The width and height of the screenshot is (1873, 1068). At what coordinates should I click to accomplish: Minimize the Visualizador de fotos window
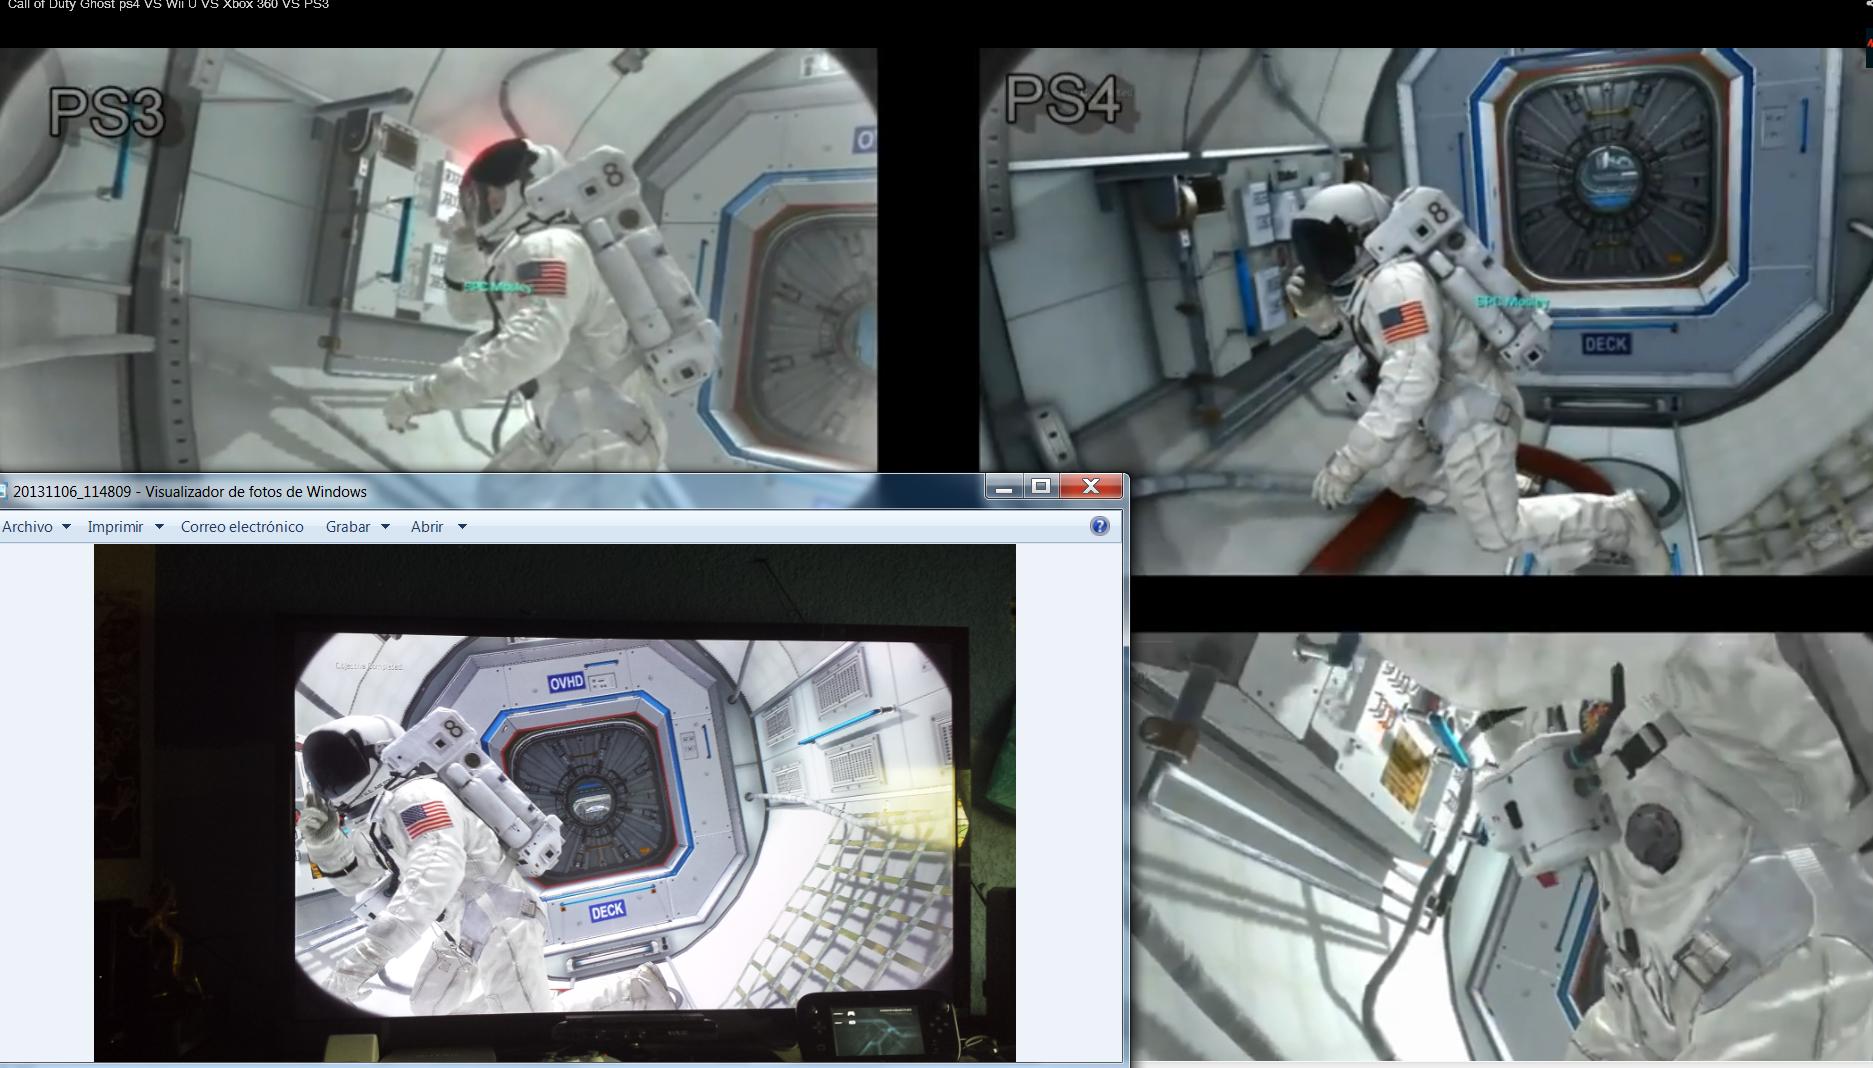[x=1004, y=487]
